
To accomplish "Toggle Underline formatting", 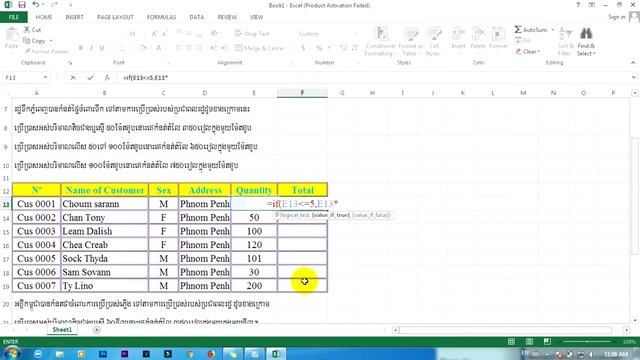I will [x=102, y=48].
